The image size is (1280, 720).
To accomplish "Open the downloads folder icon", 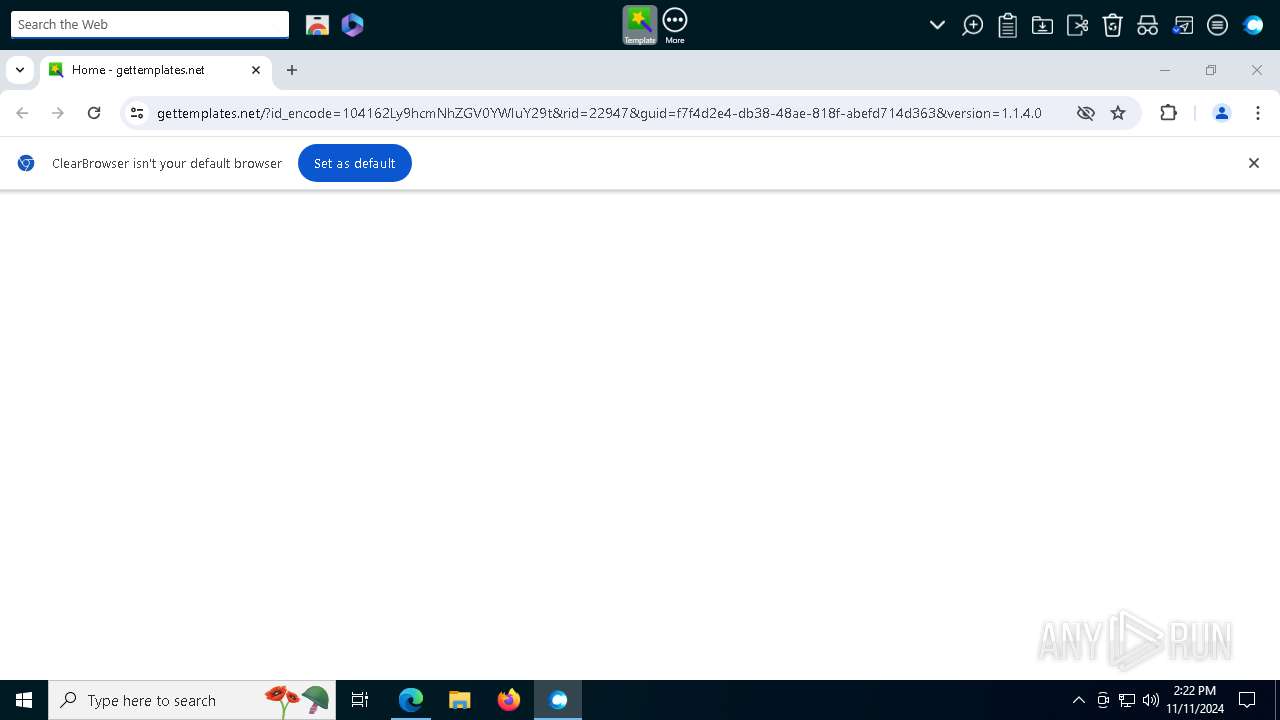I will pyautogui.click(x=1042, y=25).
